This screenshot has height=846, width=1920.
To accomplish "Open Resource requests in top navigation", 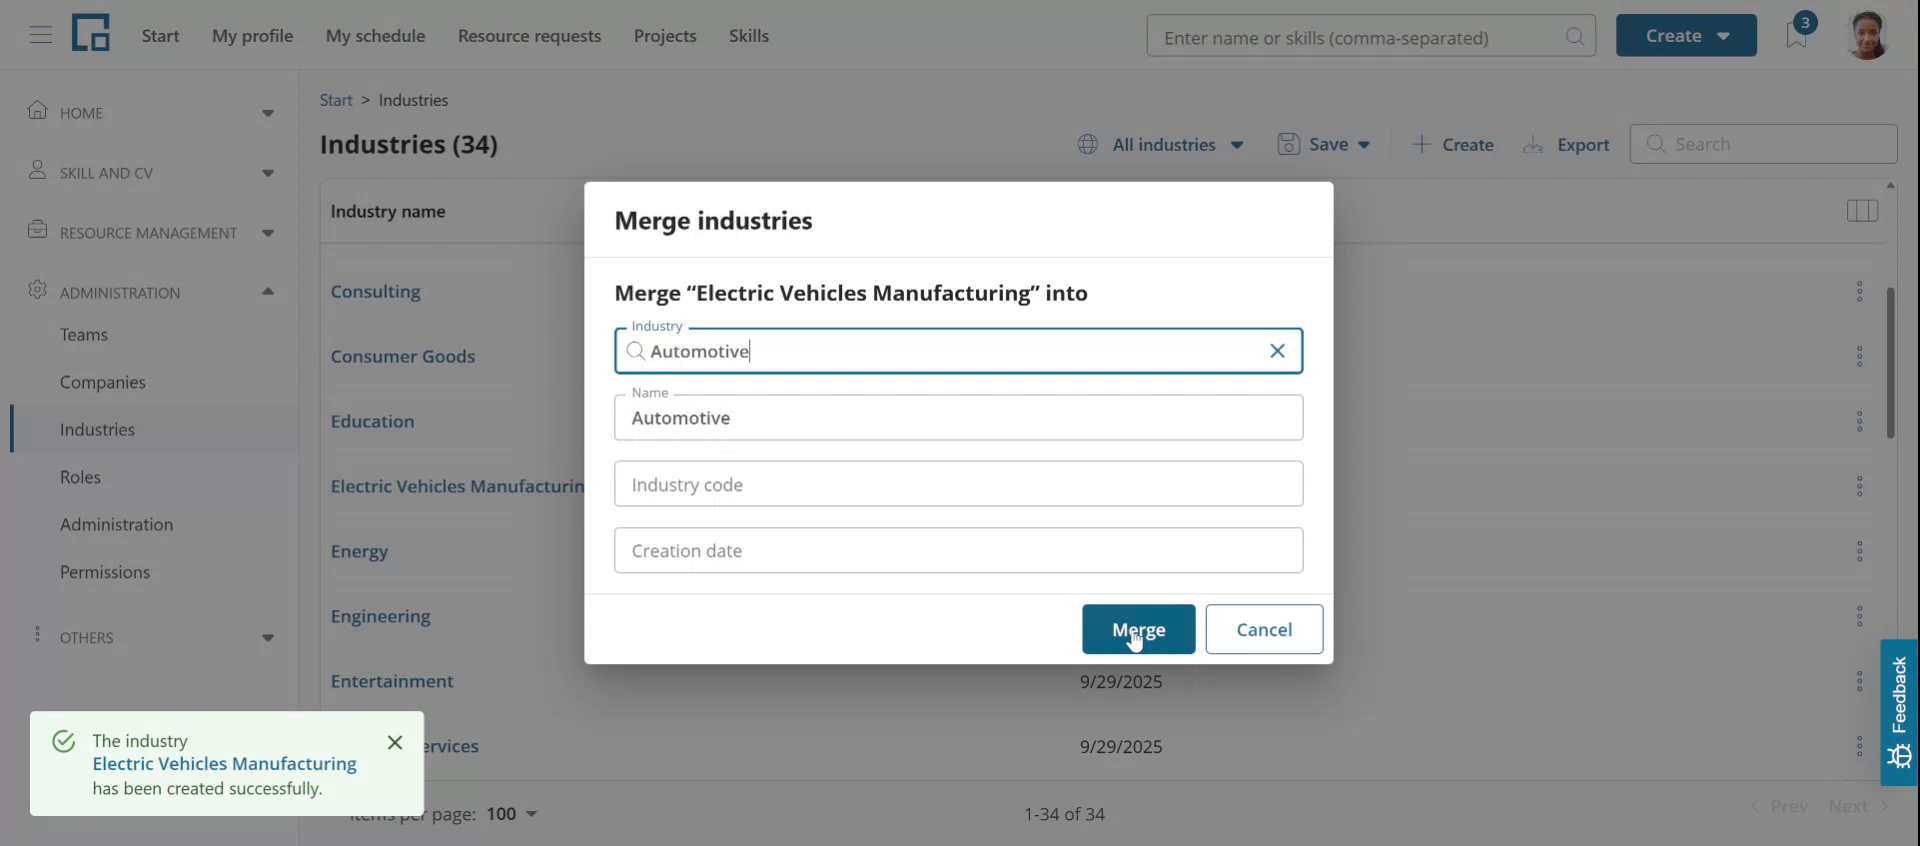I will point(529,36).
